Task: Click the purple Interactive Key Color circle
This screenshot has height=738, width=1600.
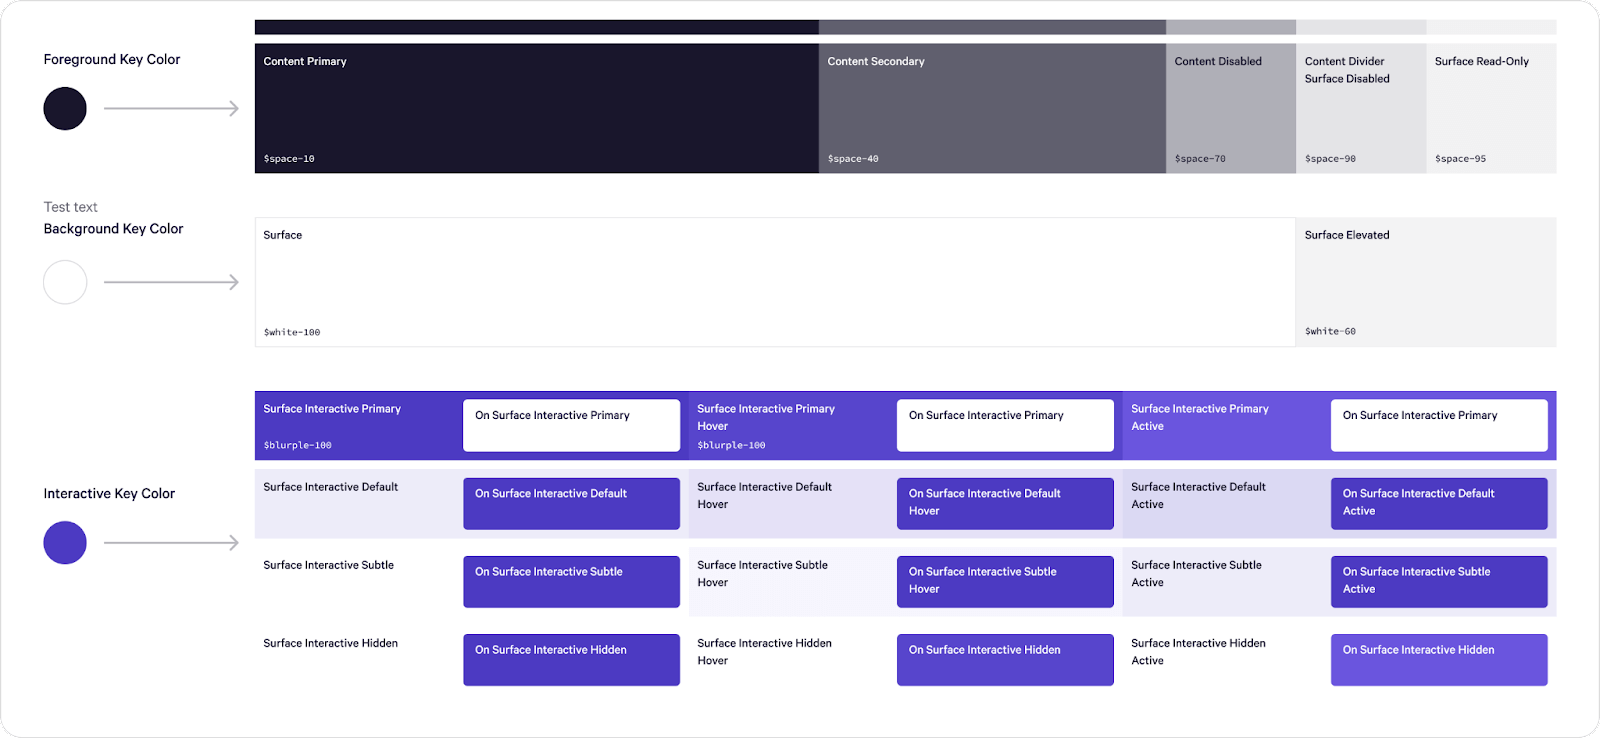Action: pos(65,543)
